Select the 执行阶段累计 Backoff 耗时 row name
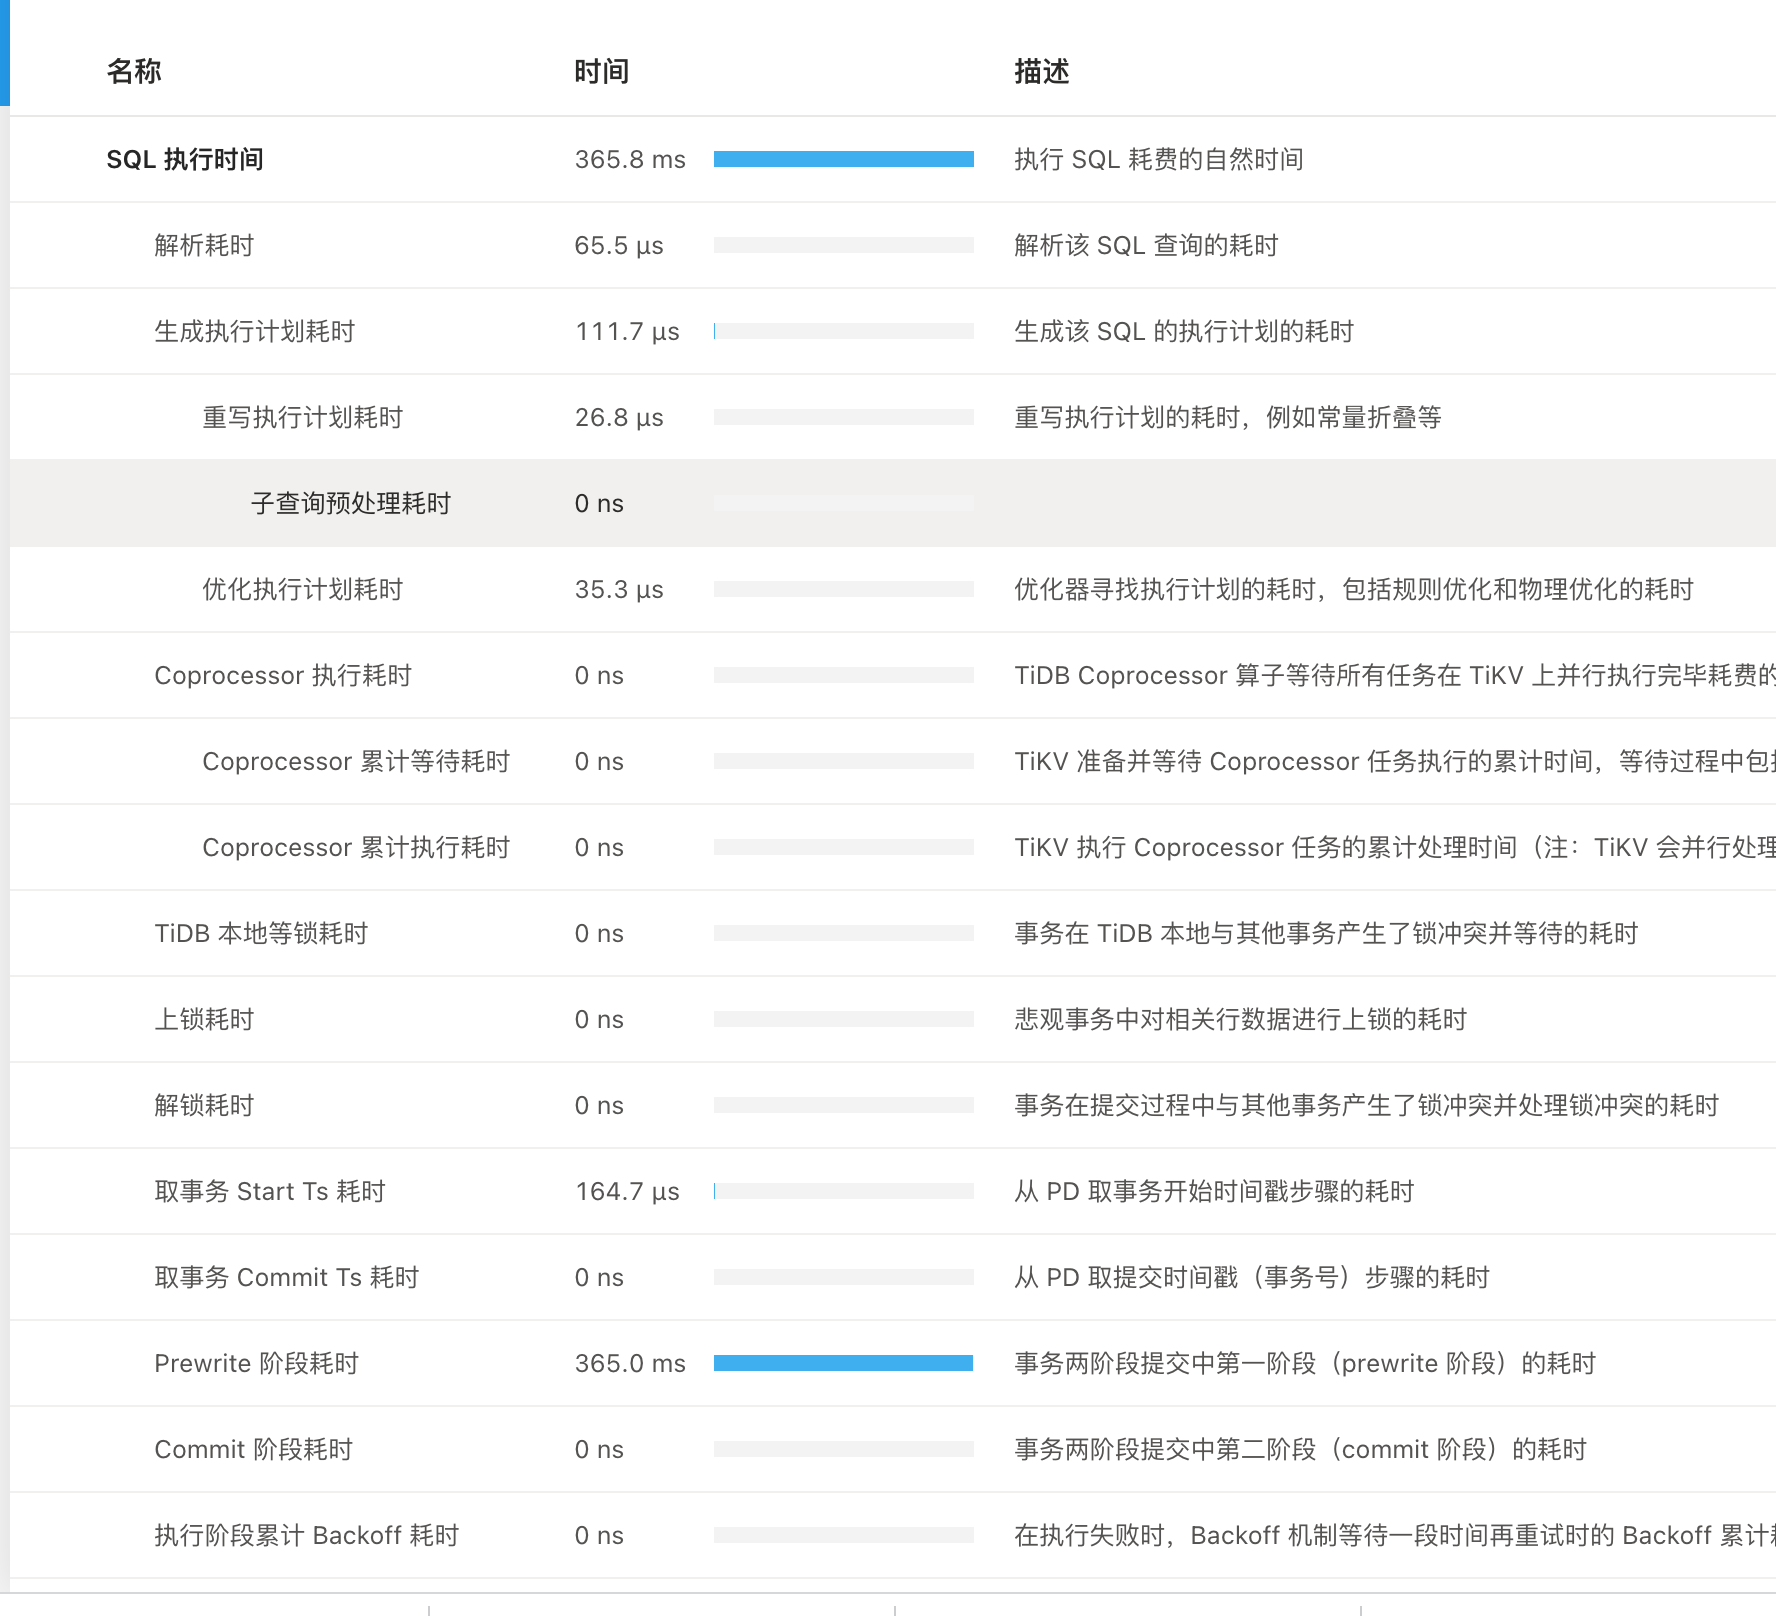Image resolution: width=1776 pixels, height=1616 pixels. coord(307,1536)
